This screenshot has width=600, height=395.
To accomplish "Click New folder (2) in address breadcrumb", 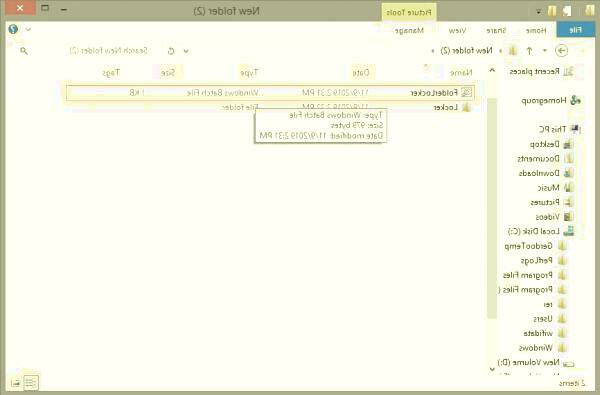I will (466, 51).
